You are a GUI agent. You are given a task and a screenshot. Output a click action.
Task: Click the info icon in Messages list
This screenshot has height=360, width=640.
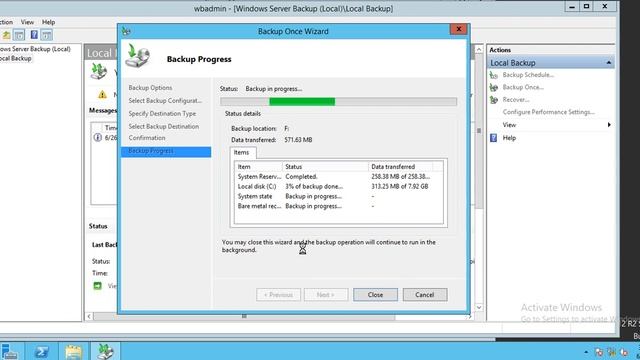98,138
